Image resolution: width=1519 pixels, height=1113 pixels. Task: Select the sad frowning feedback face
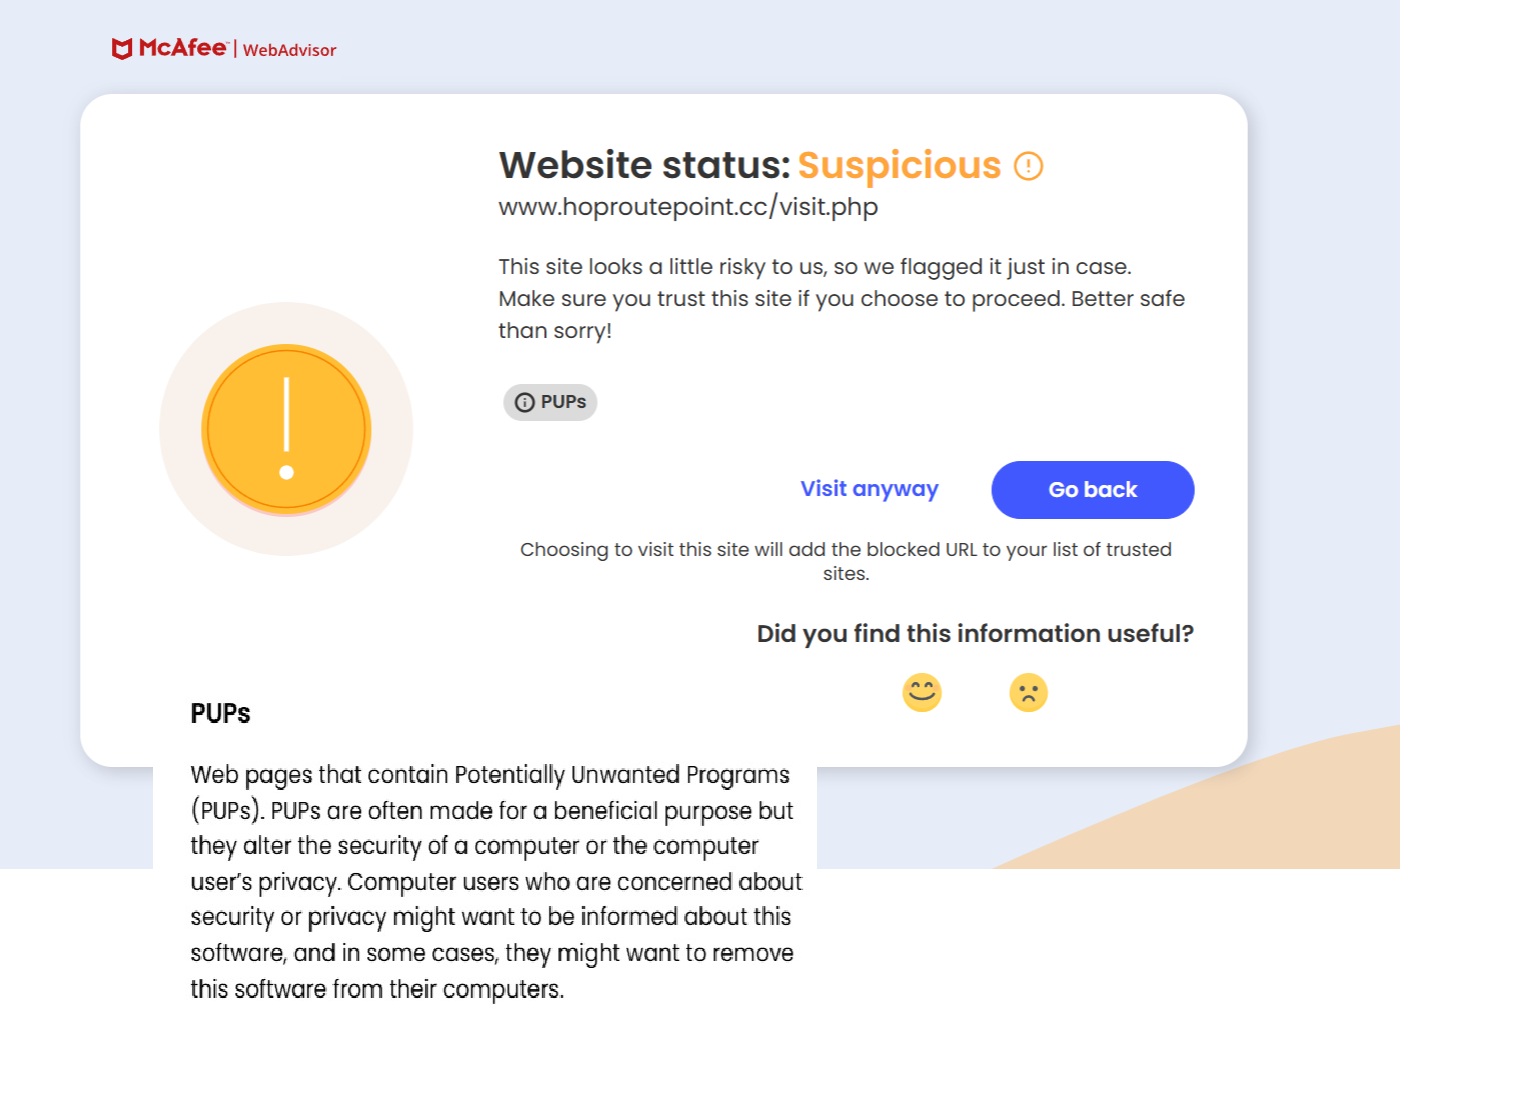click(1028, 692)
